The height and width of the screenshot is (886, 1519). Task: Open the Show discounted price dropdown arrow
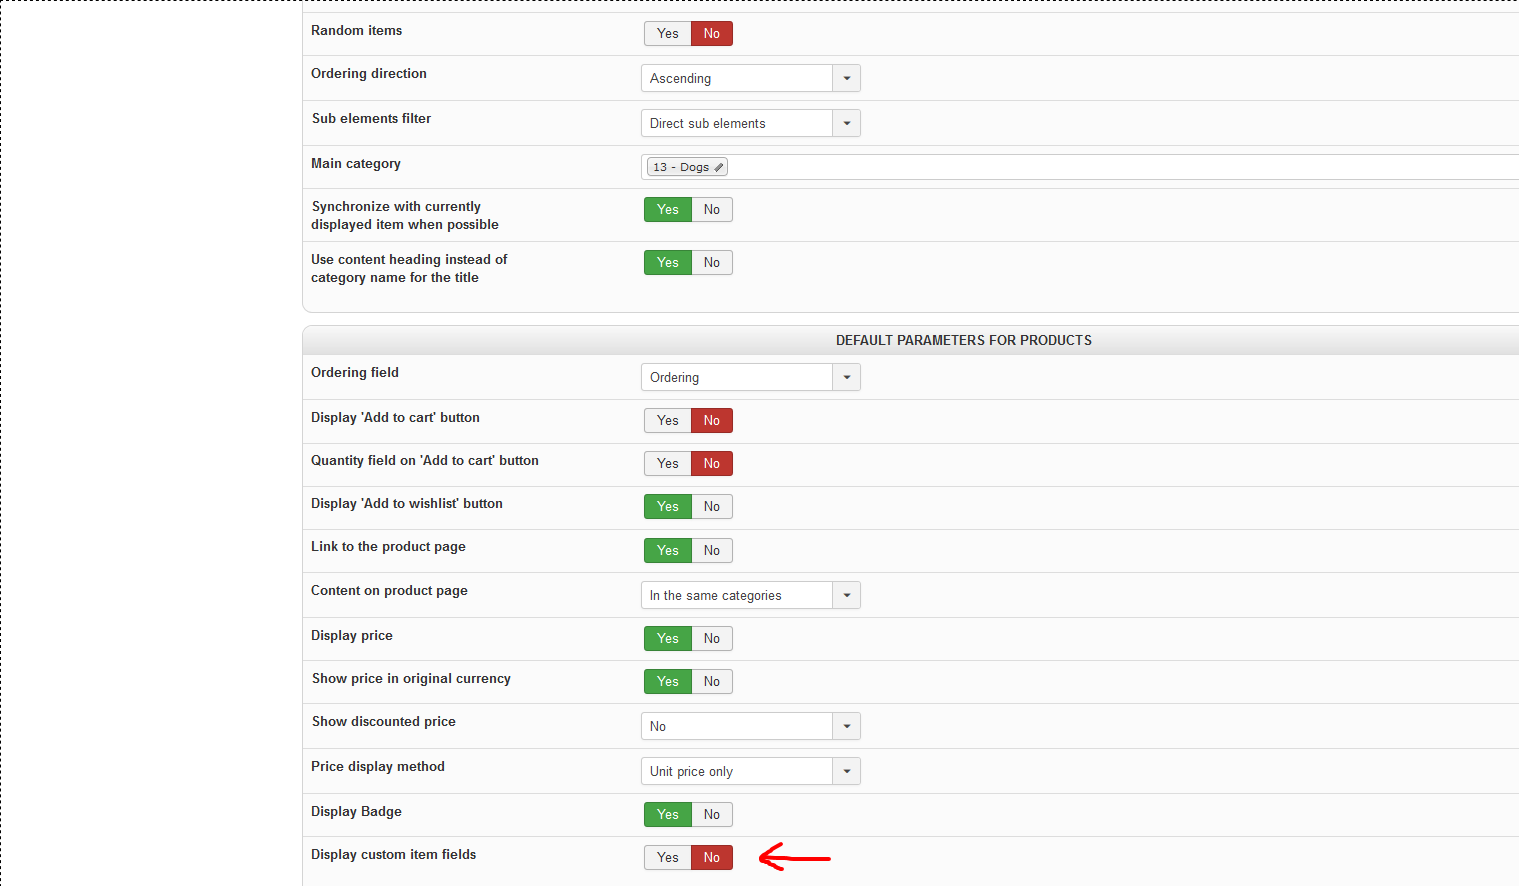click(847, 726)
